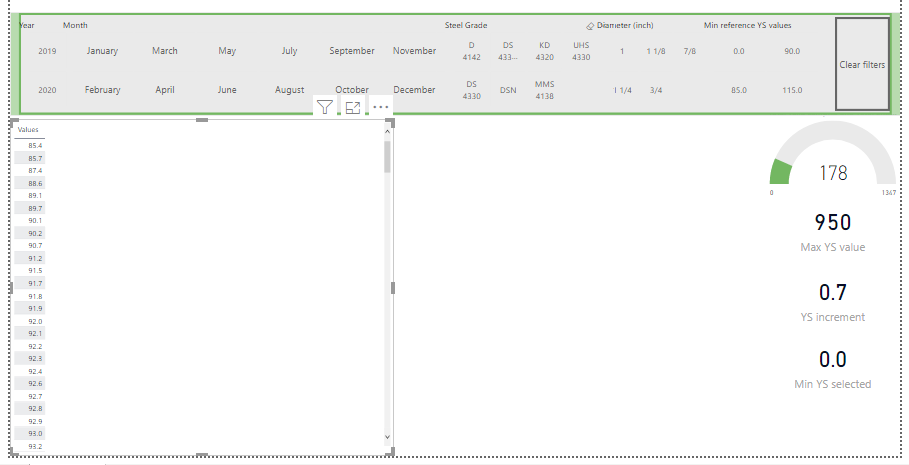The width and height of the screenshot is (909, 465).
Task: Filter by steel grade DS 4330
Action: coord(471,90)
